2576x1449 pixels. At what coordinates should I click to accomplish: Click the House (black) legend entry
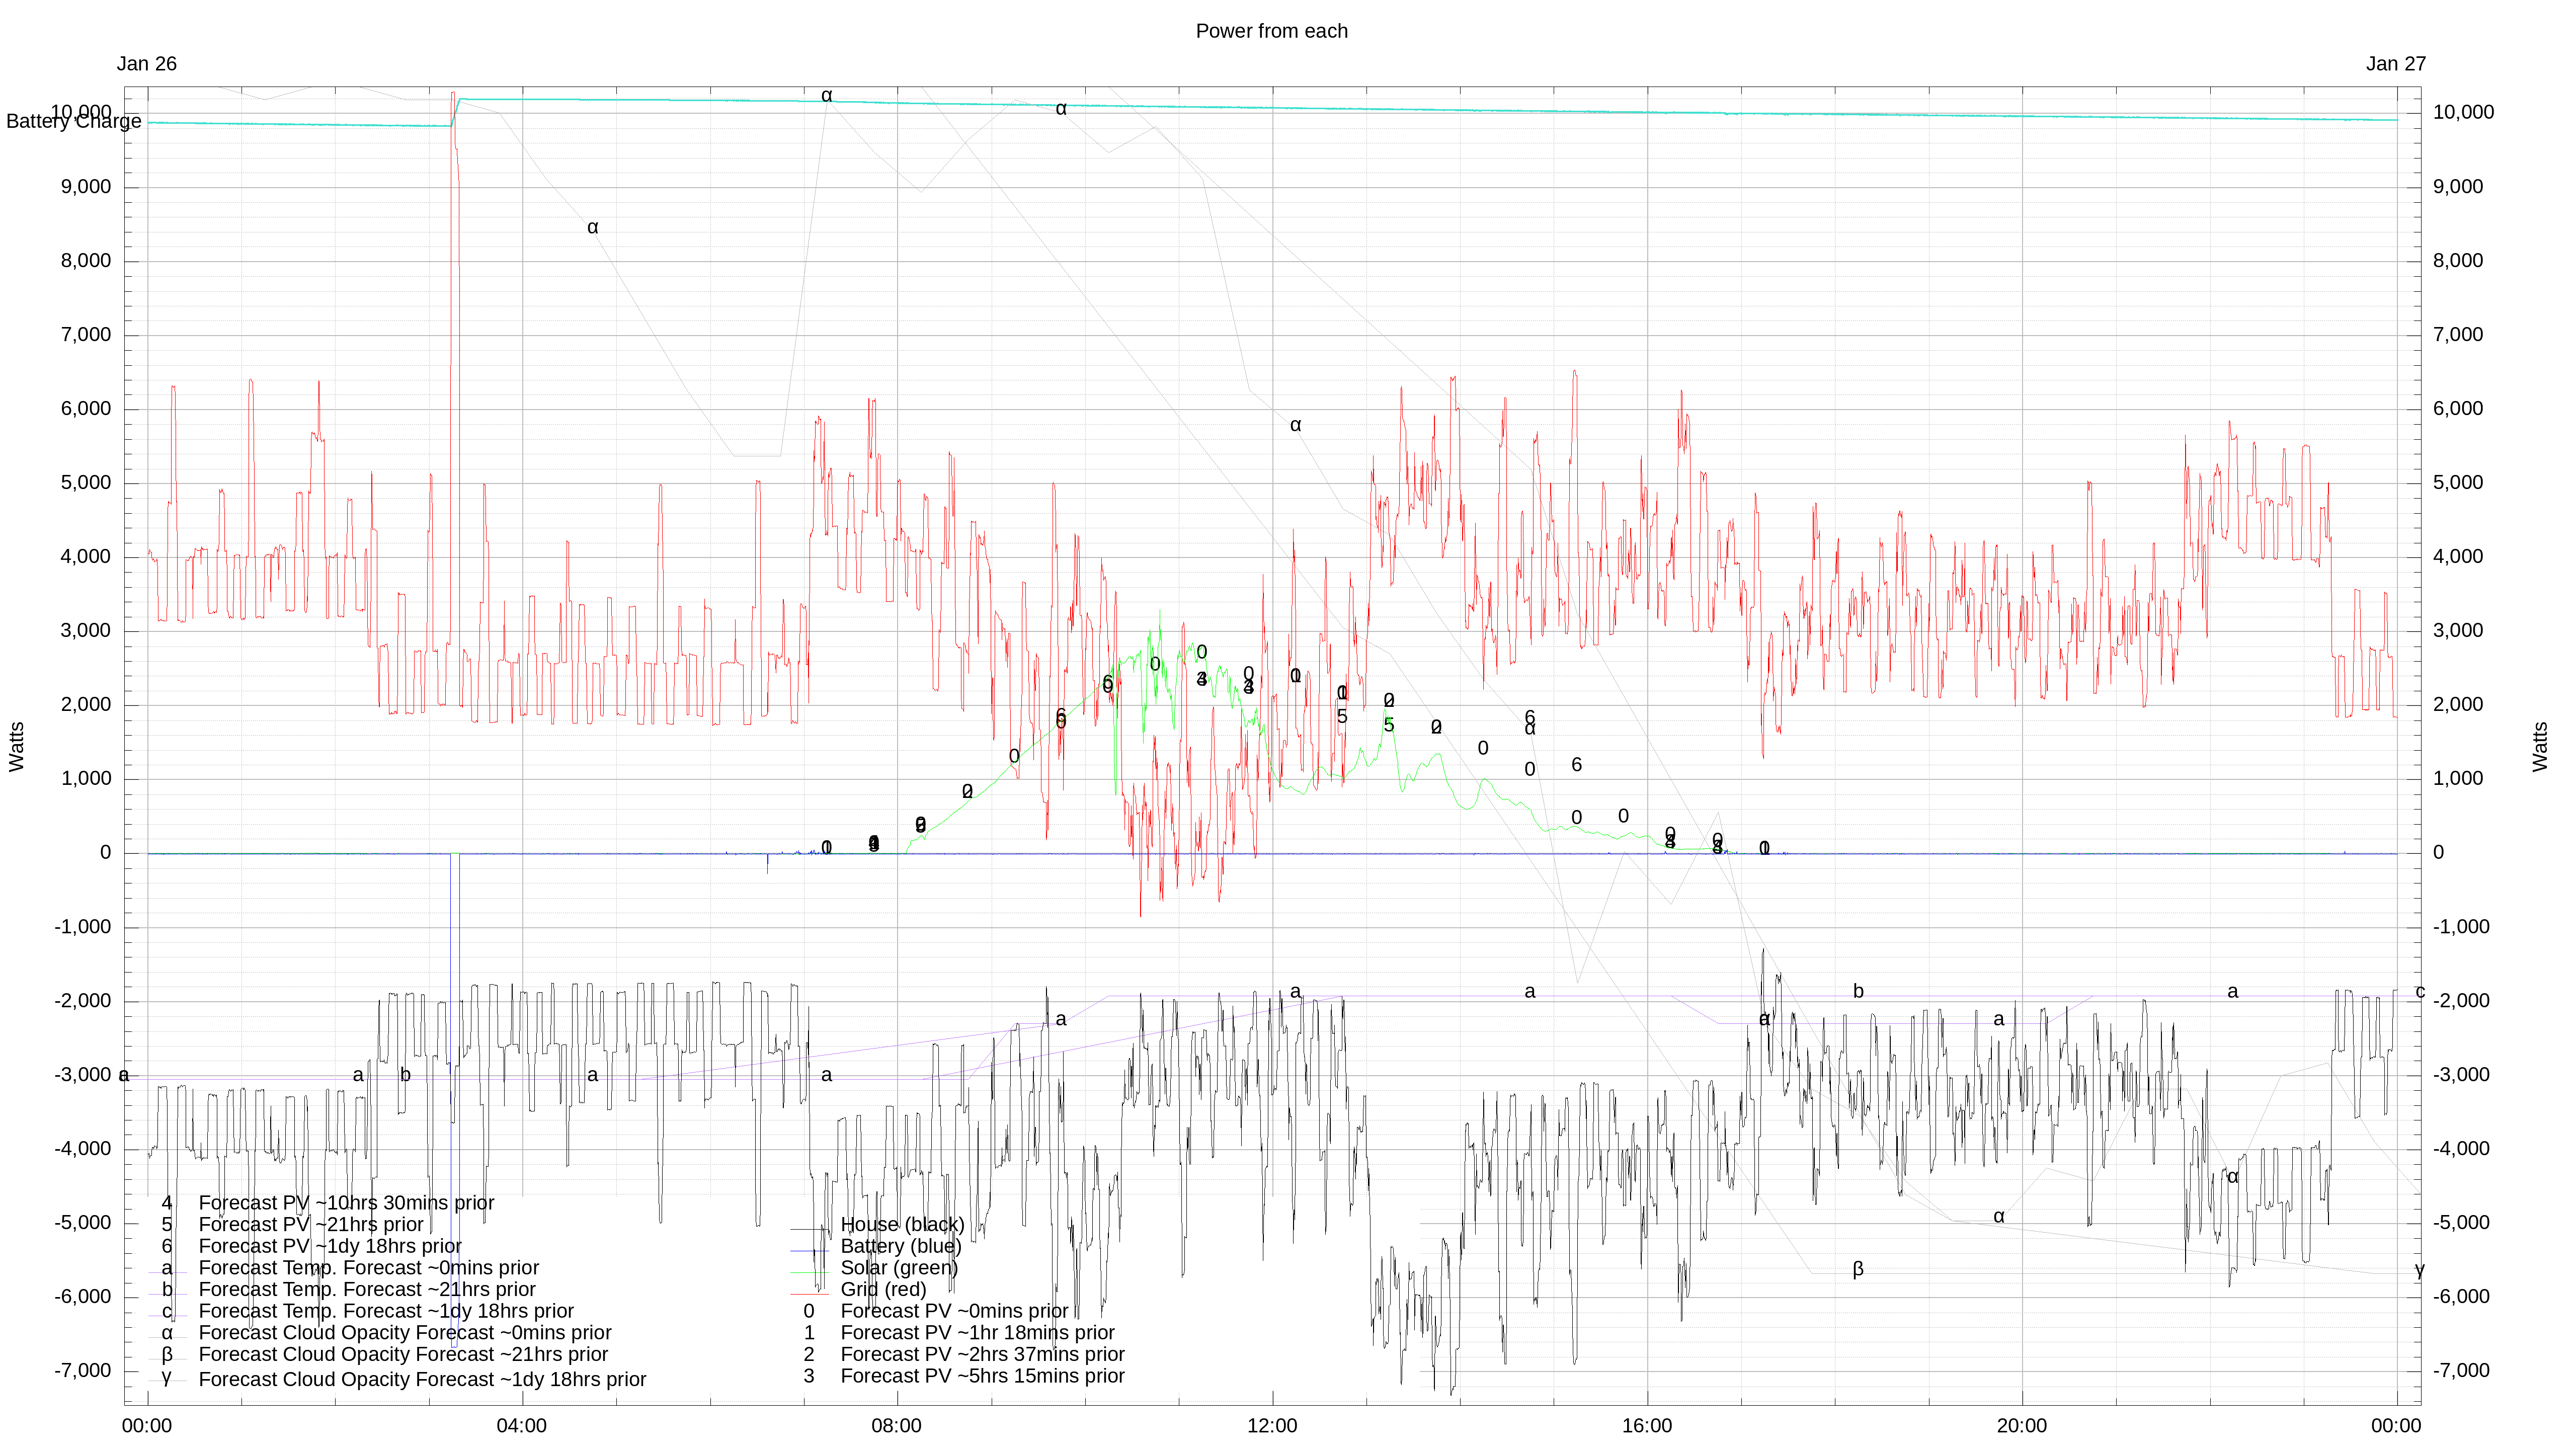click(x=901, y=1225)
